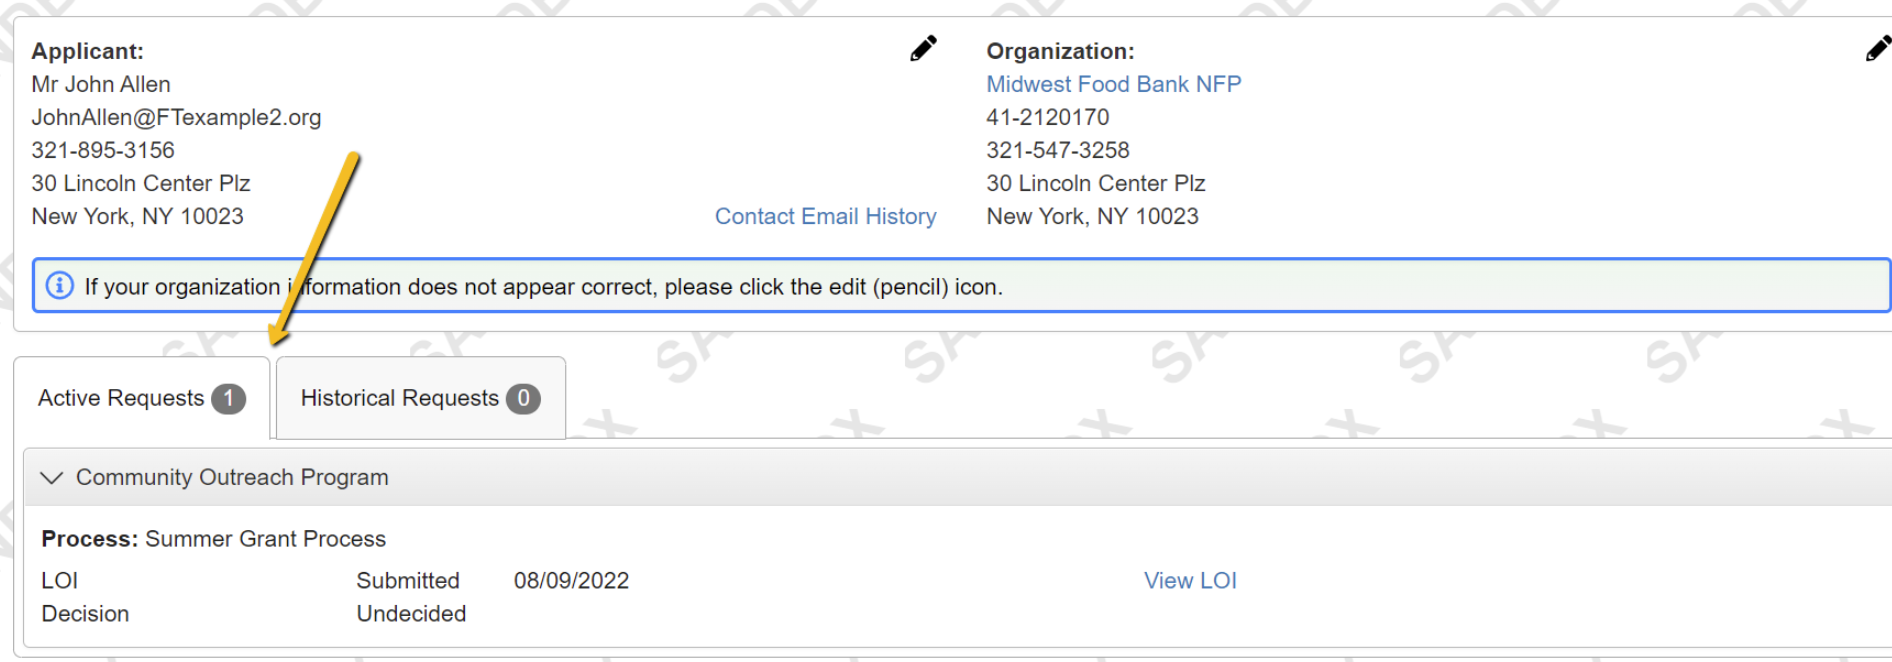Click the applicant email JohnAllen@FTexample2.org

coord(176,117)
